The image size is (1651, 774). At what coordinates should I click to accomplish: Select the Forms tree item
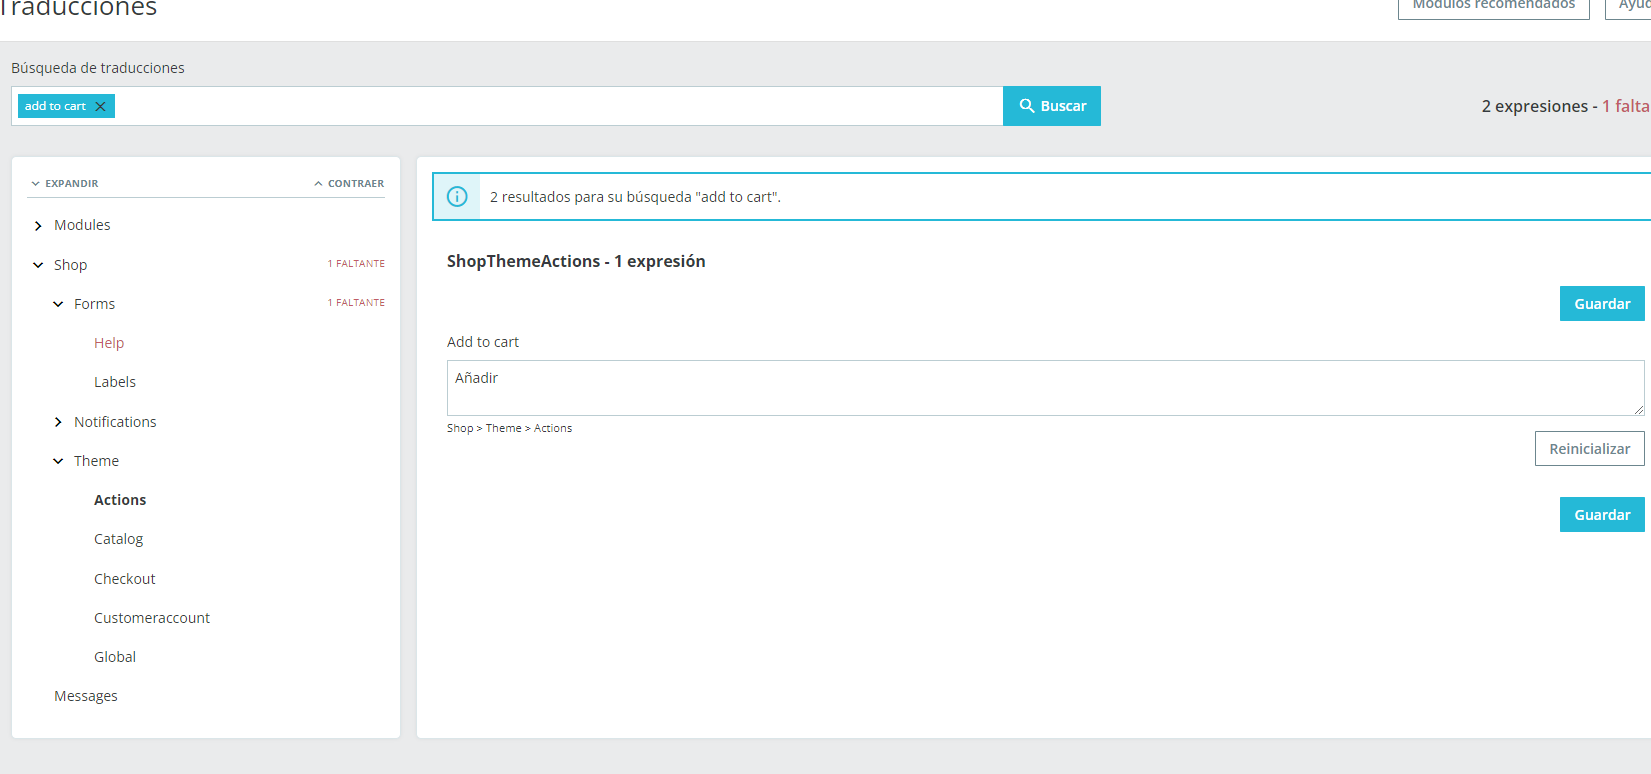pyautogui.click(x=94, y=304)
